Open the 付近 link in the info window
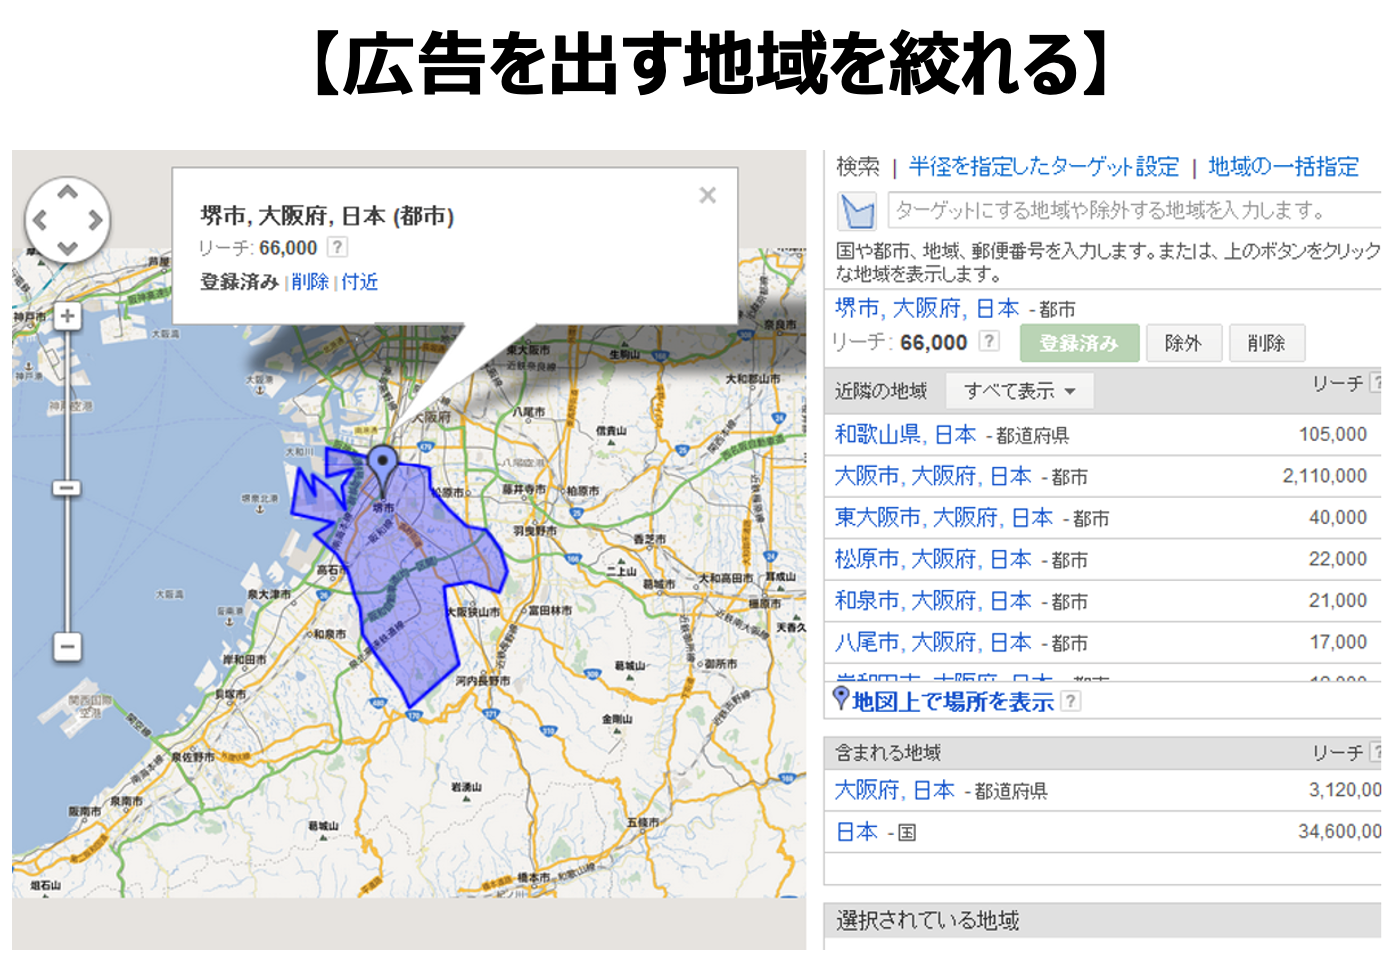The image size is (1398, 964). click(x=358, y=281)
